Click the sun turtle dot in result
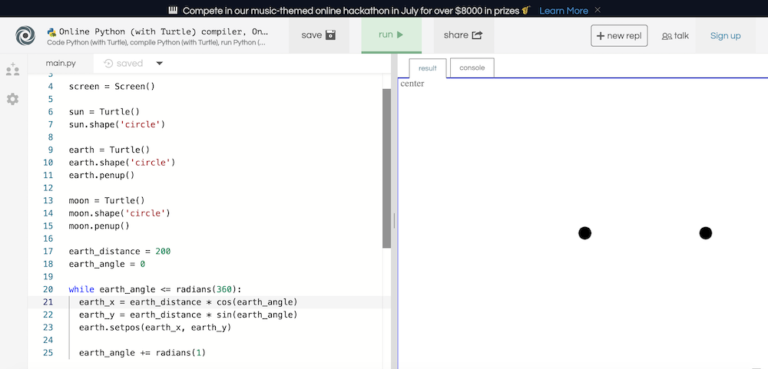Viewport: 768px width, 369px height. point(585,233)
